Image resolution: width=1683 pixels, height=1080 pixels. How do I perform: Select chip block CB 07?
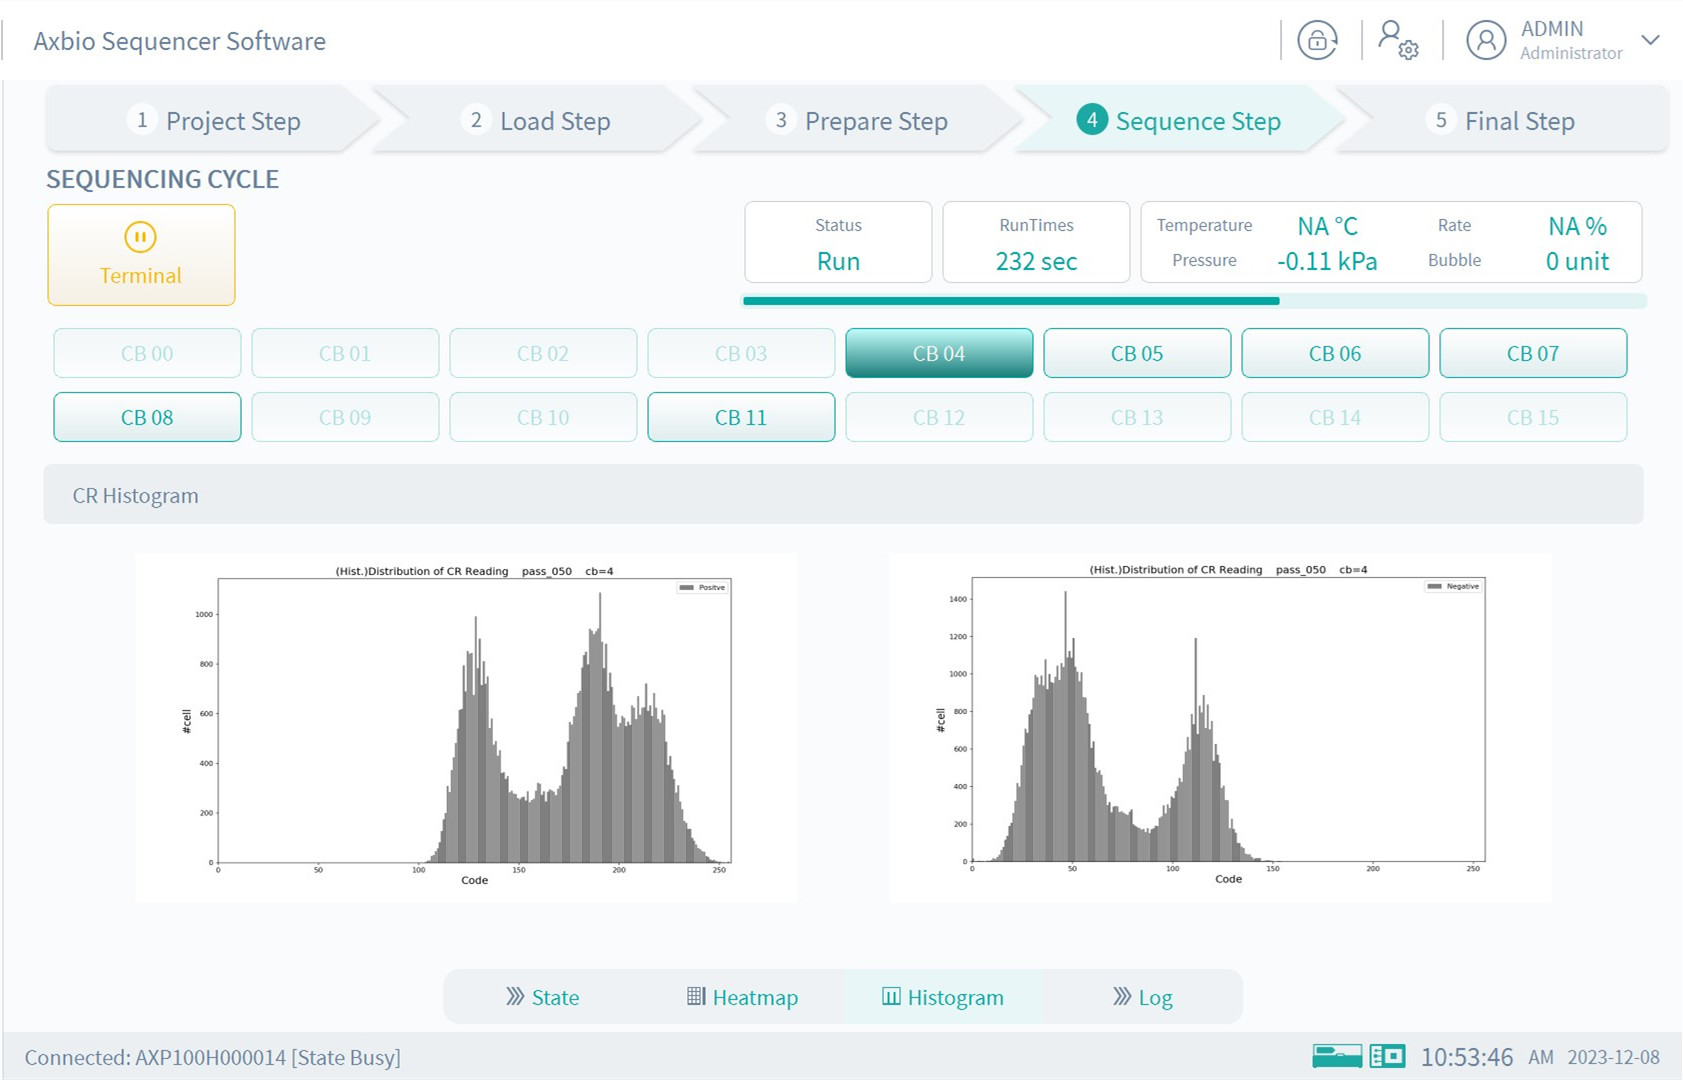(1532, 353)
